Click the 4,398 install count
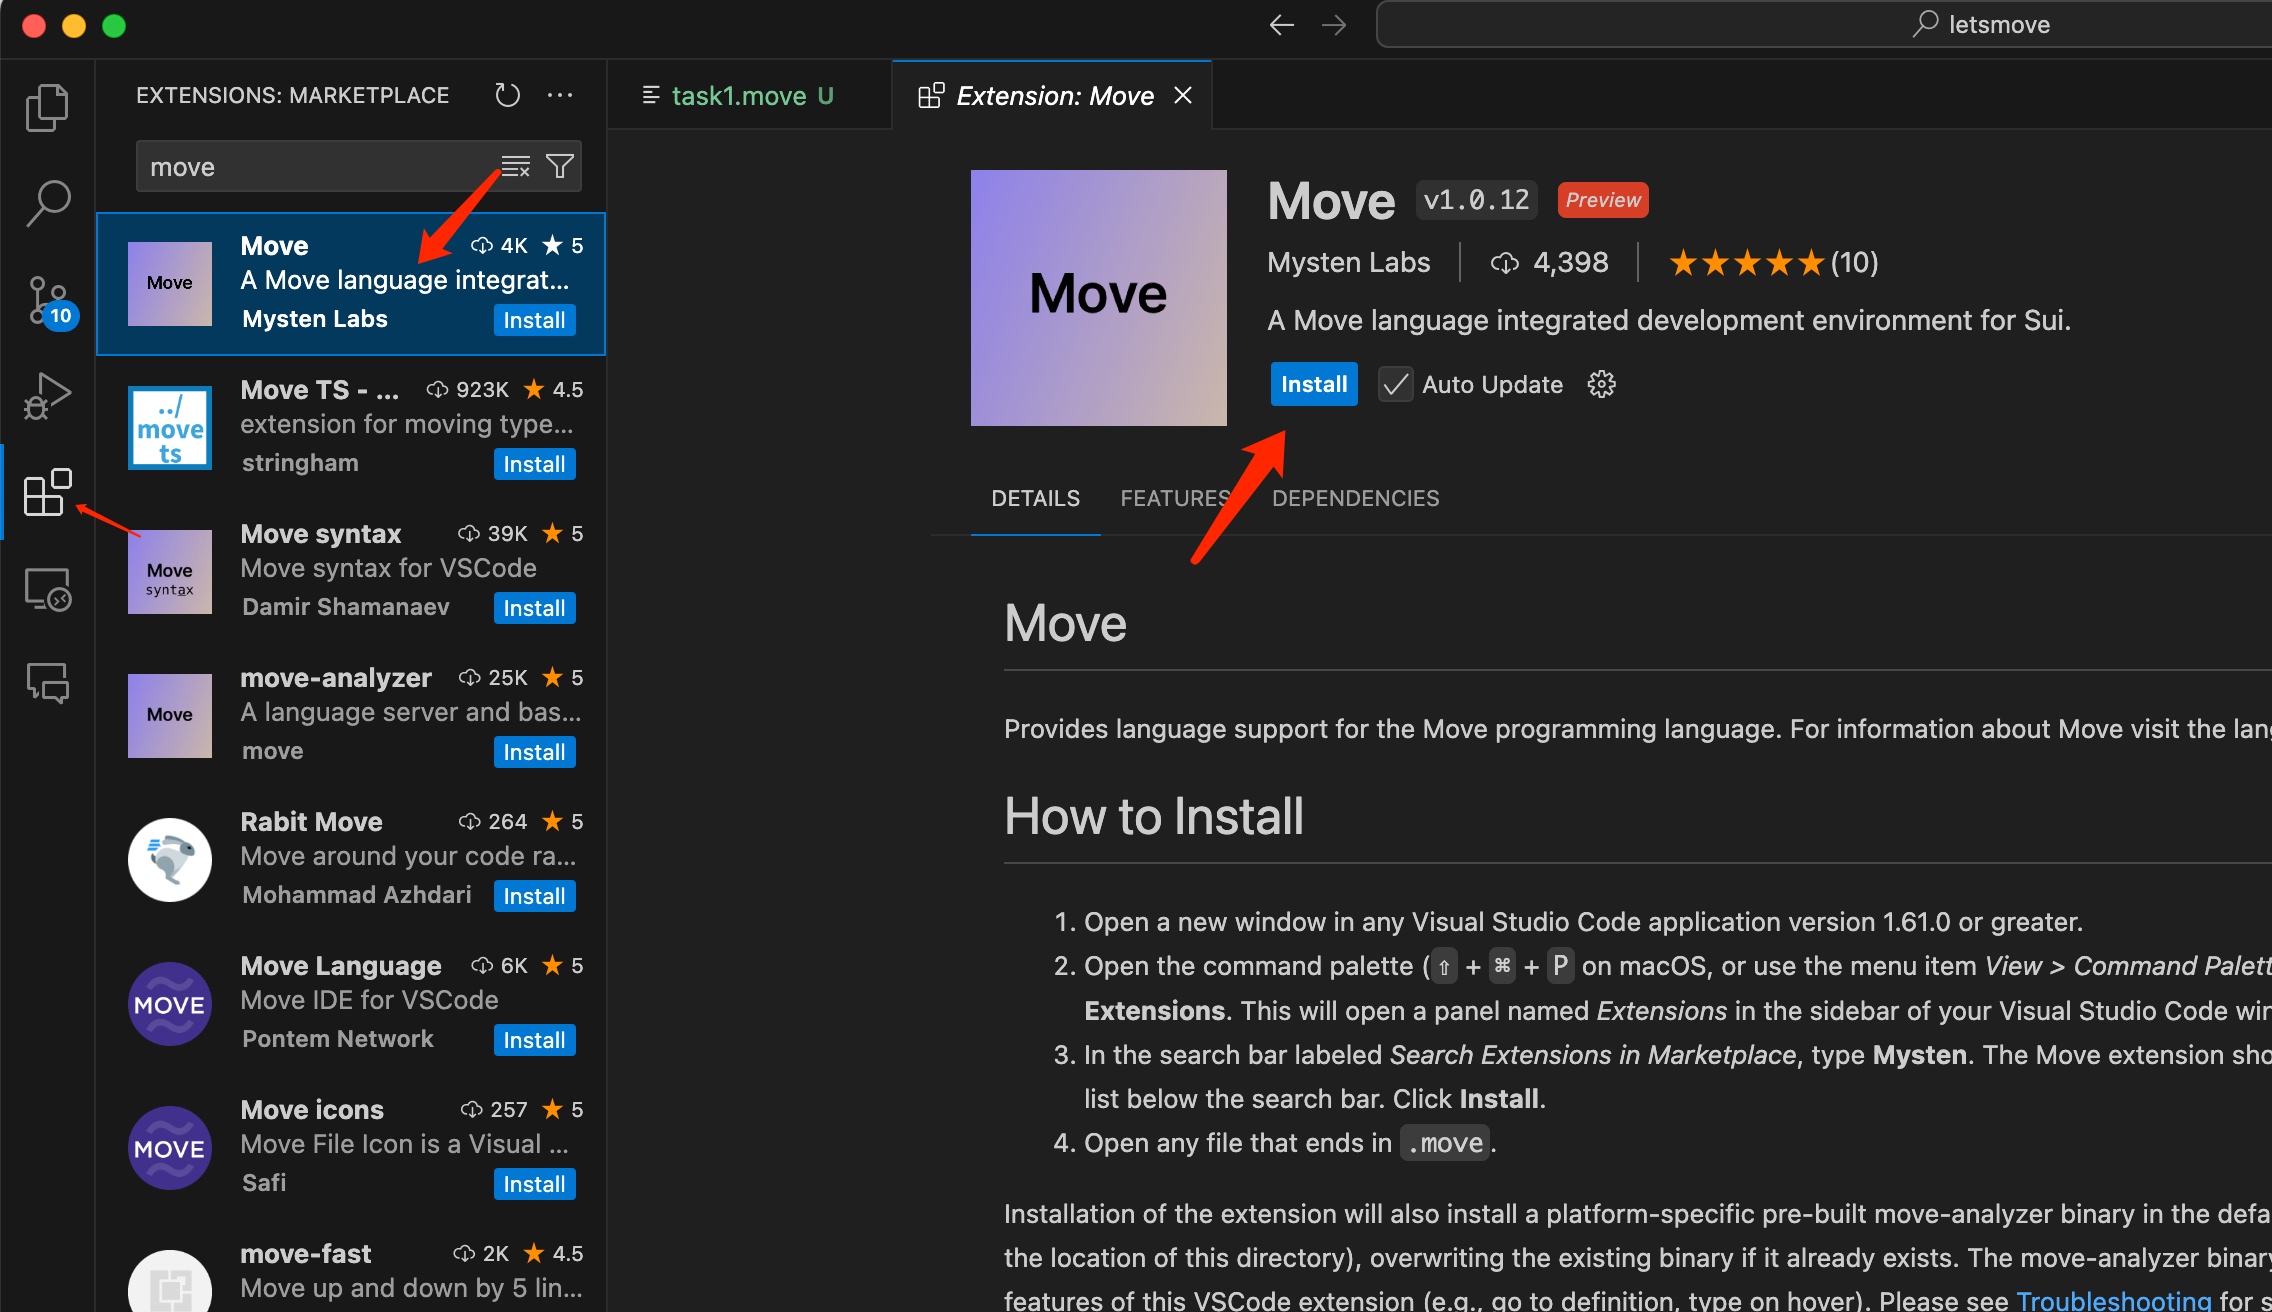This screenshot has height=1312, width=2272. [1550, 262]
